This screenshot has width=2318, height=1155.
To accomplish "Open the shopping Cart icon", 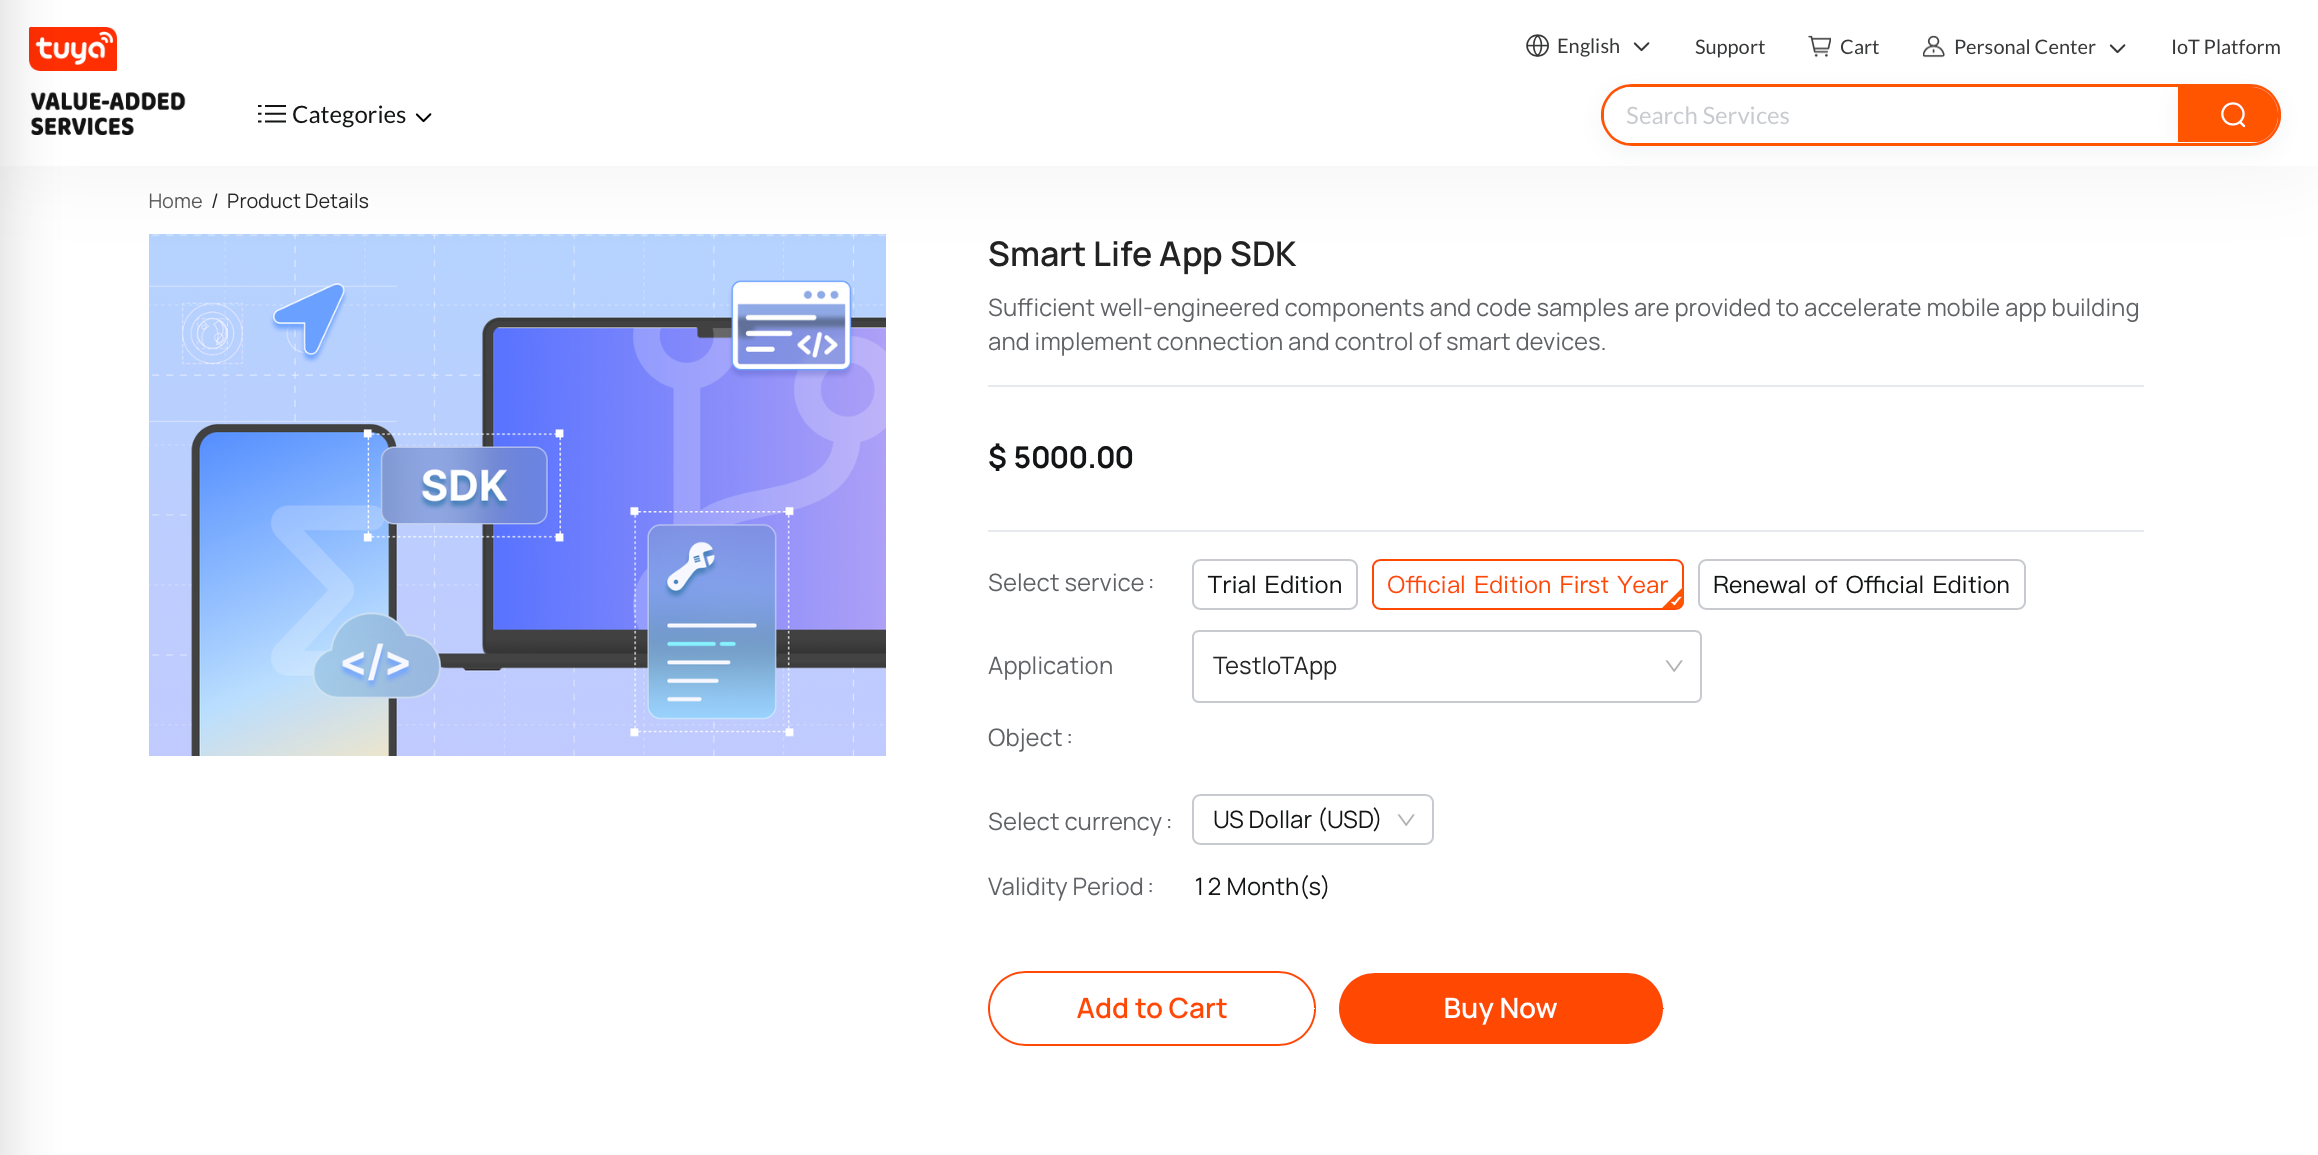I will [1820, 46].
